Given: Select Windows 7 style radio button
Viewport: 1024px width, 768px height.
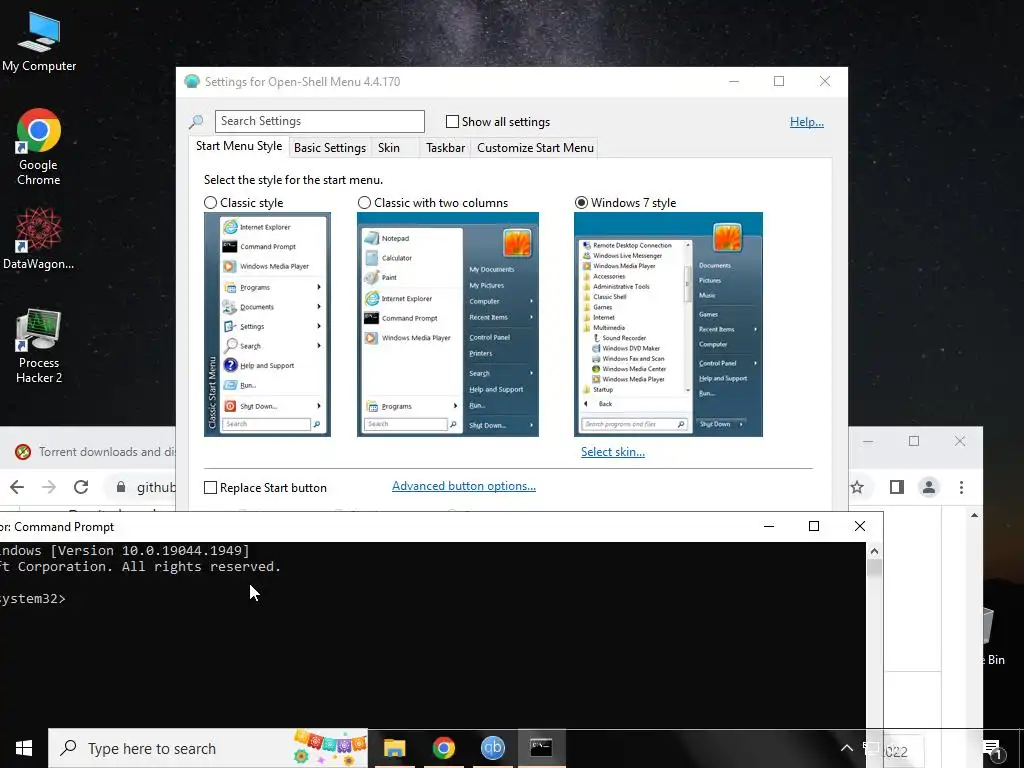Looking at the screenshot, I should (x=581, y=202).
